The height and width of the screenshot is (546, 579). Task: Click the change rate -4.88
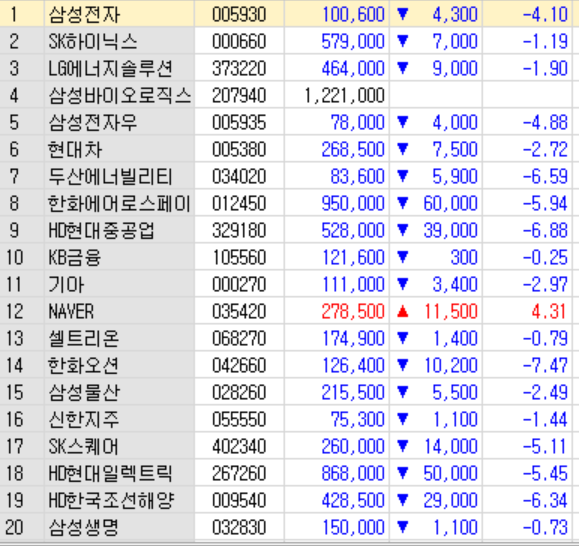coord(545,123)
